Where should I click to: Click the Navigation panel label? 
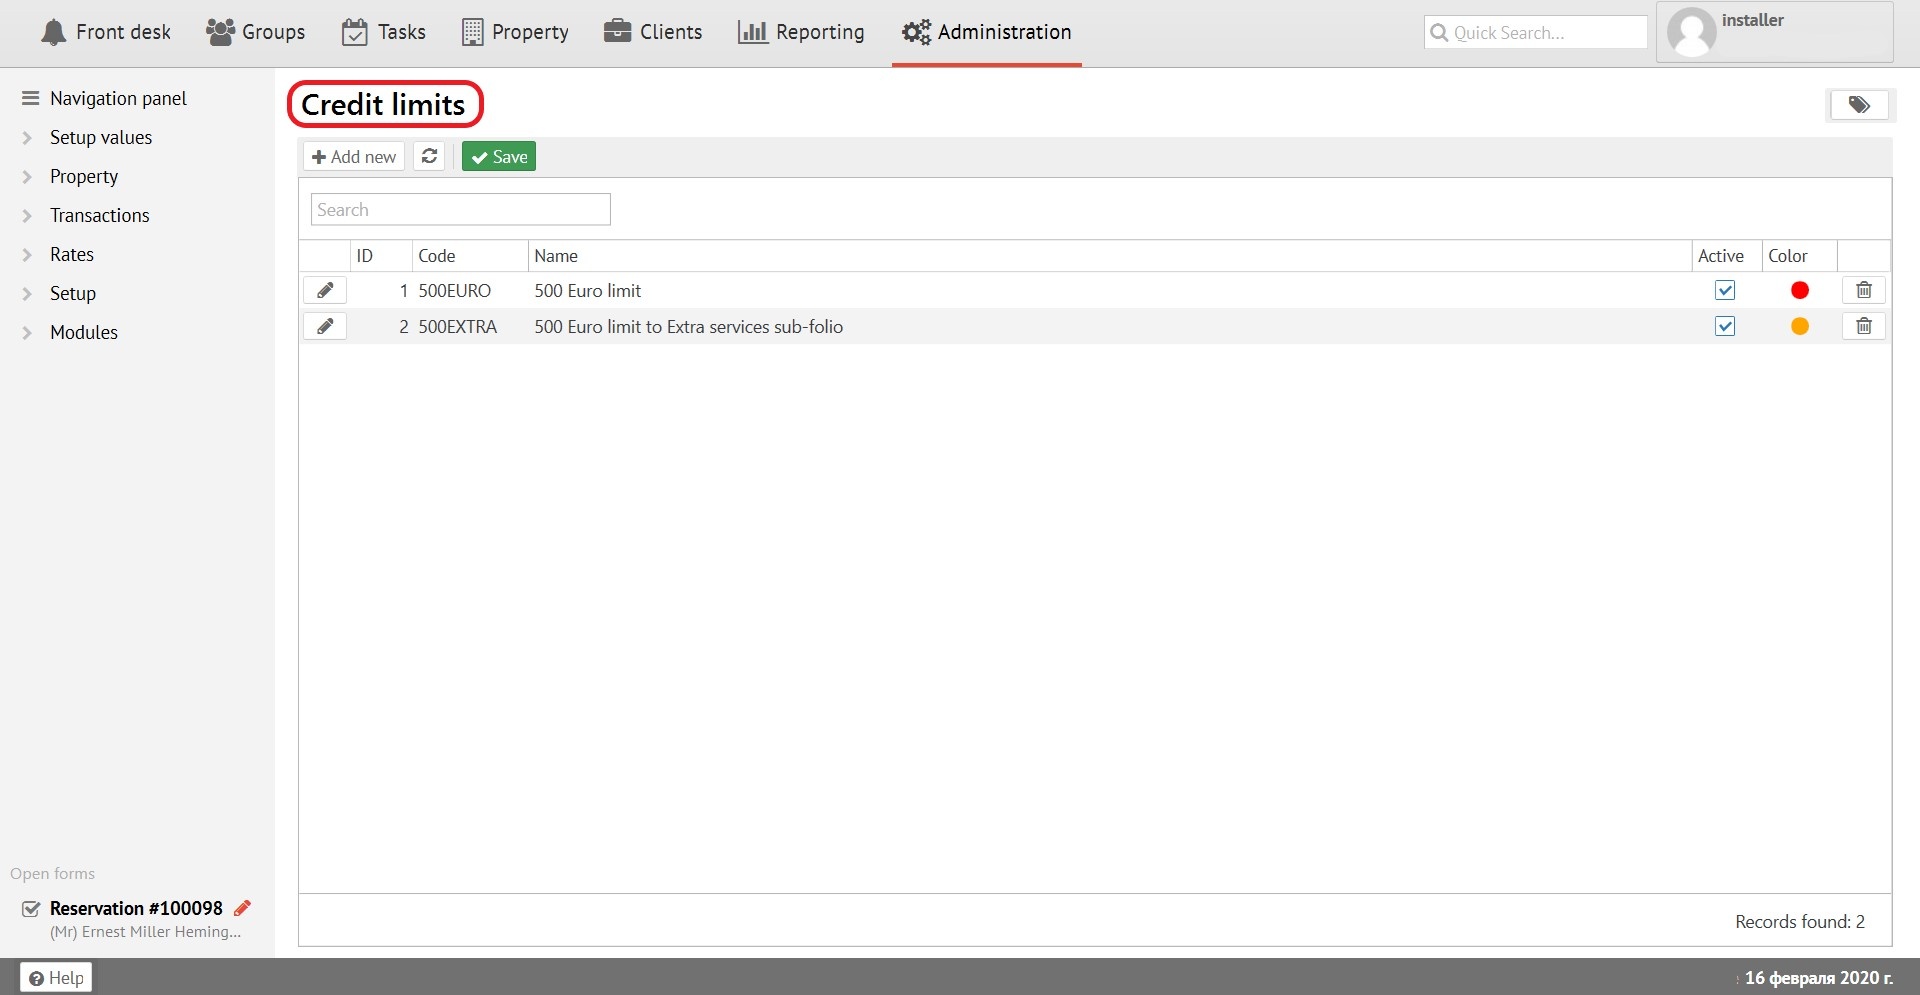click(118, 98)
